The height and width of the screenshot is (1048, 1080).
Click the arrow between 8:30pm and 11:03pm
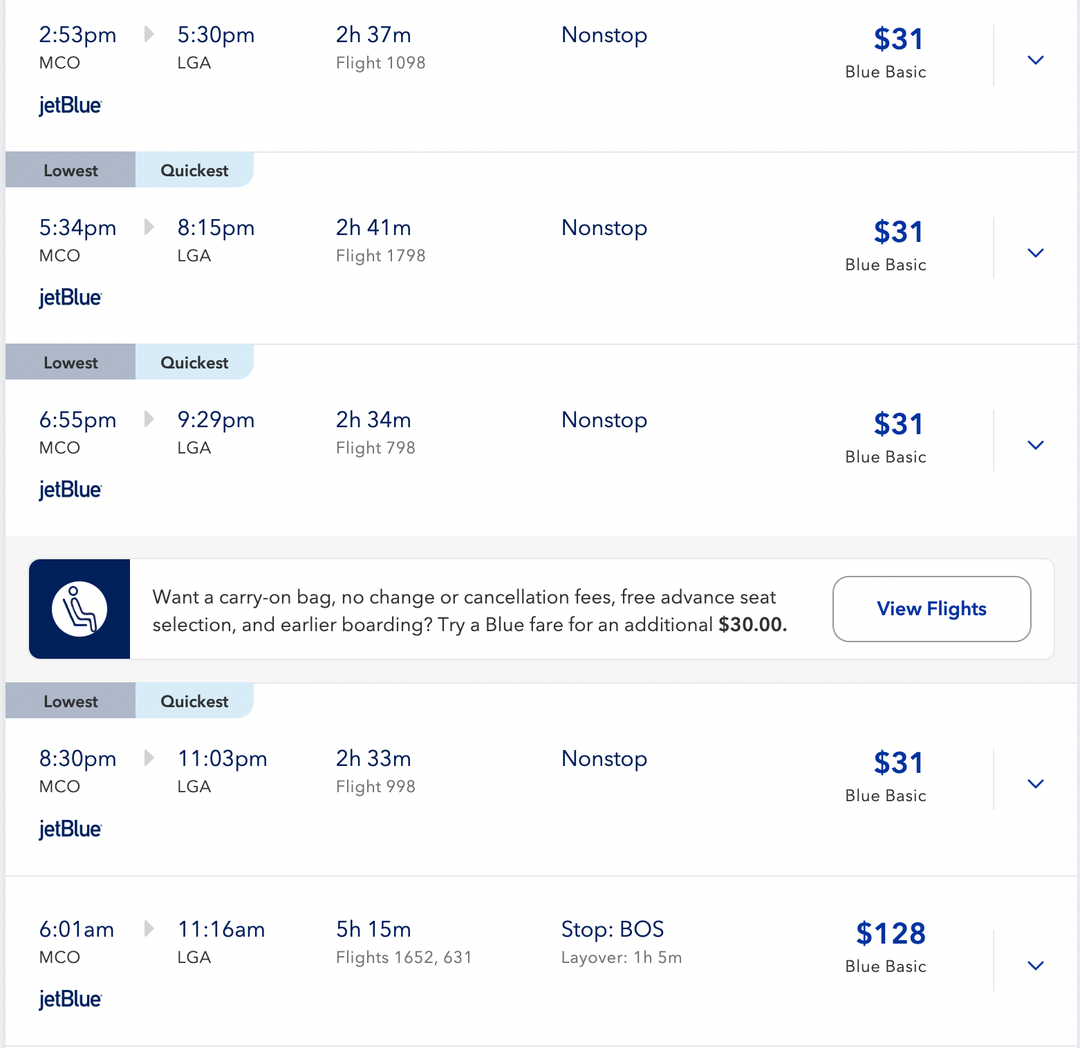148,758
